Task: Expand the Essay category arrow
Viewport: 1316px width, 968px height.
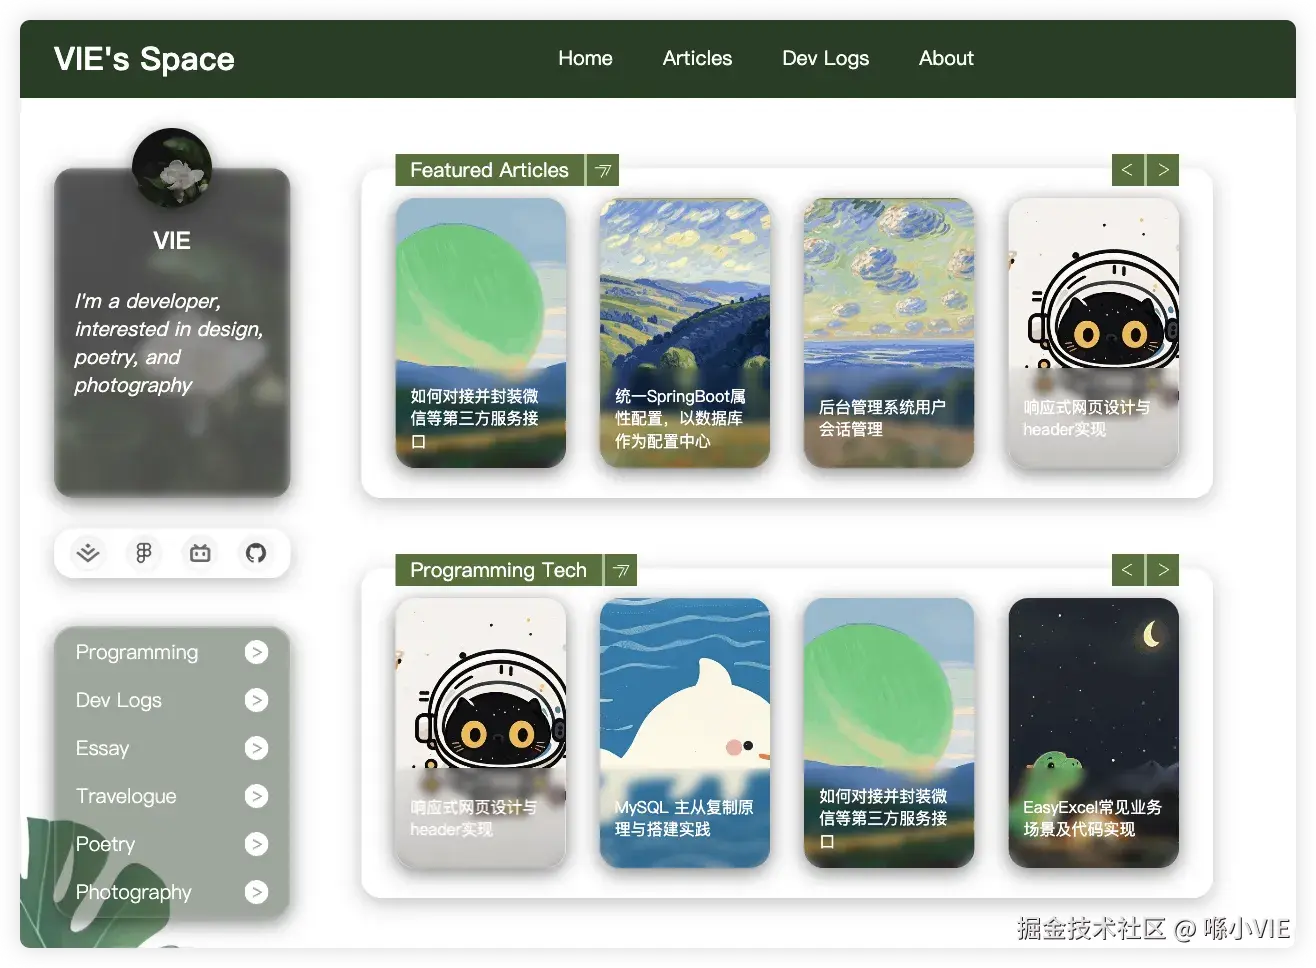Action: click(x=257, y=748)
